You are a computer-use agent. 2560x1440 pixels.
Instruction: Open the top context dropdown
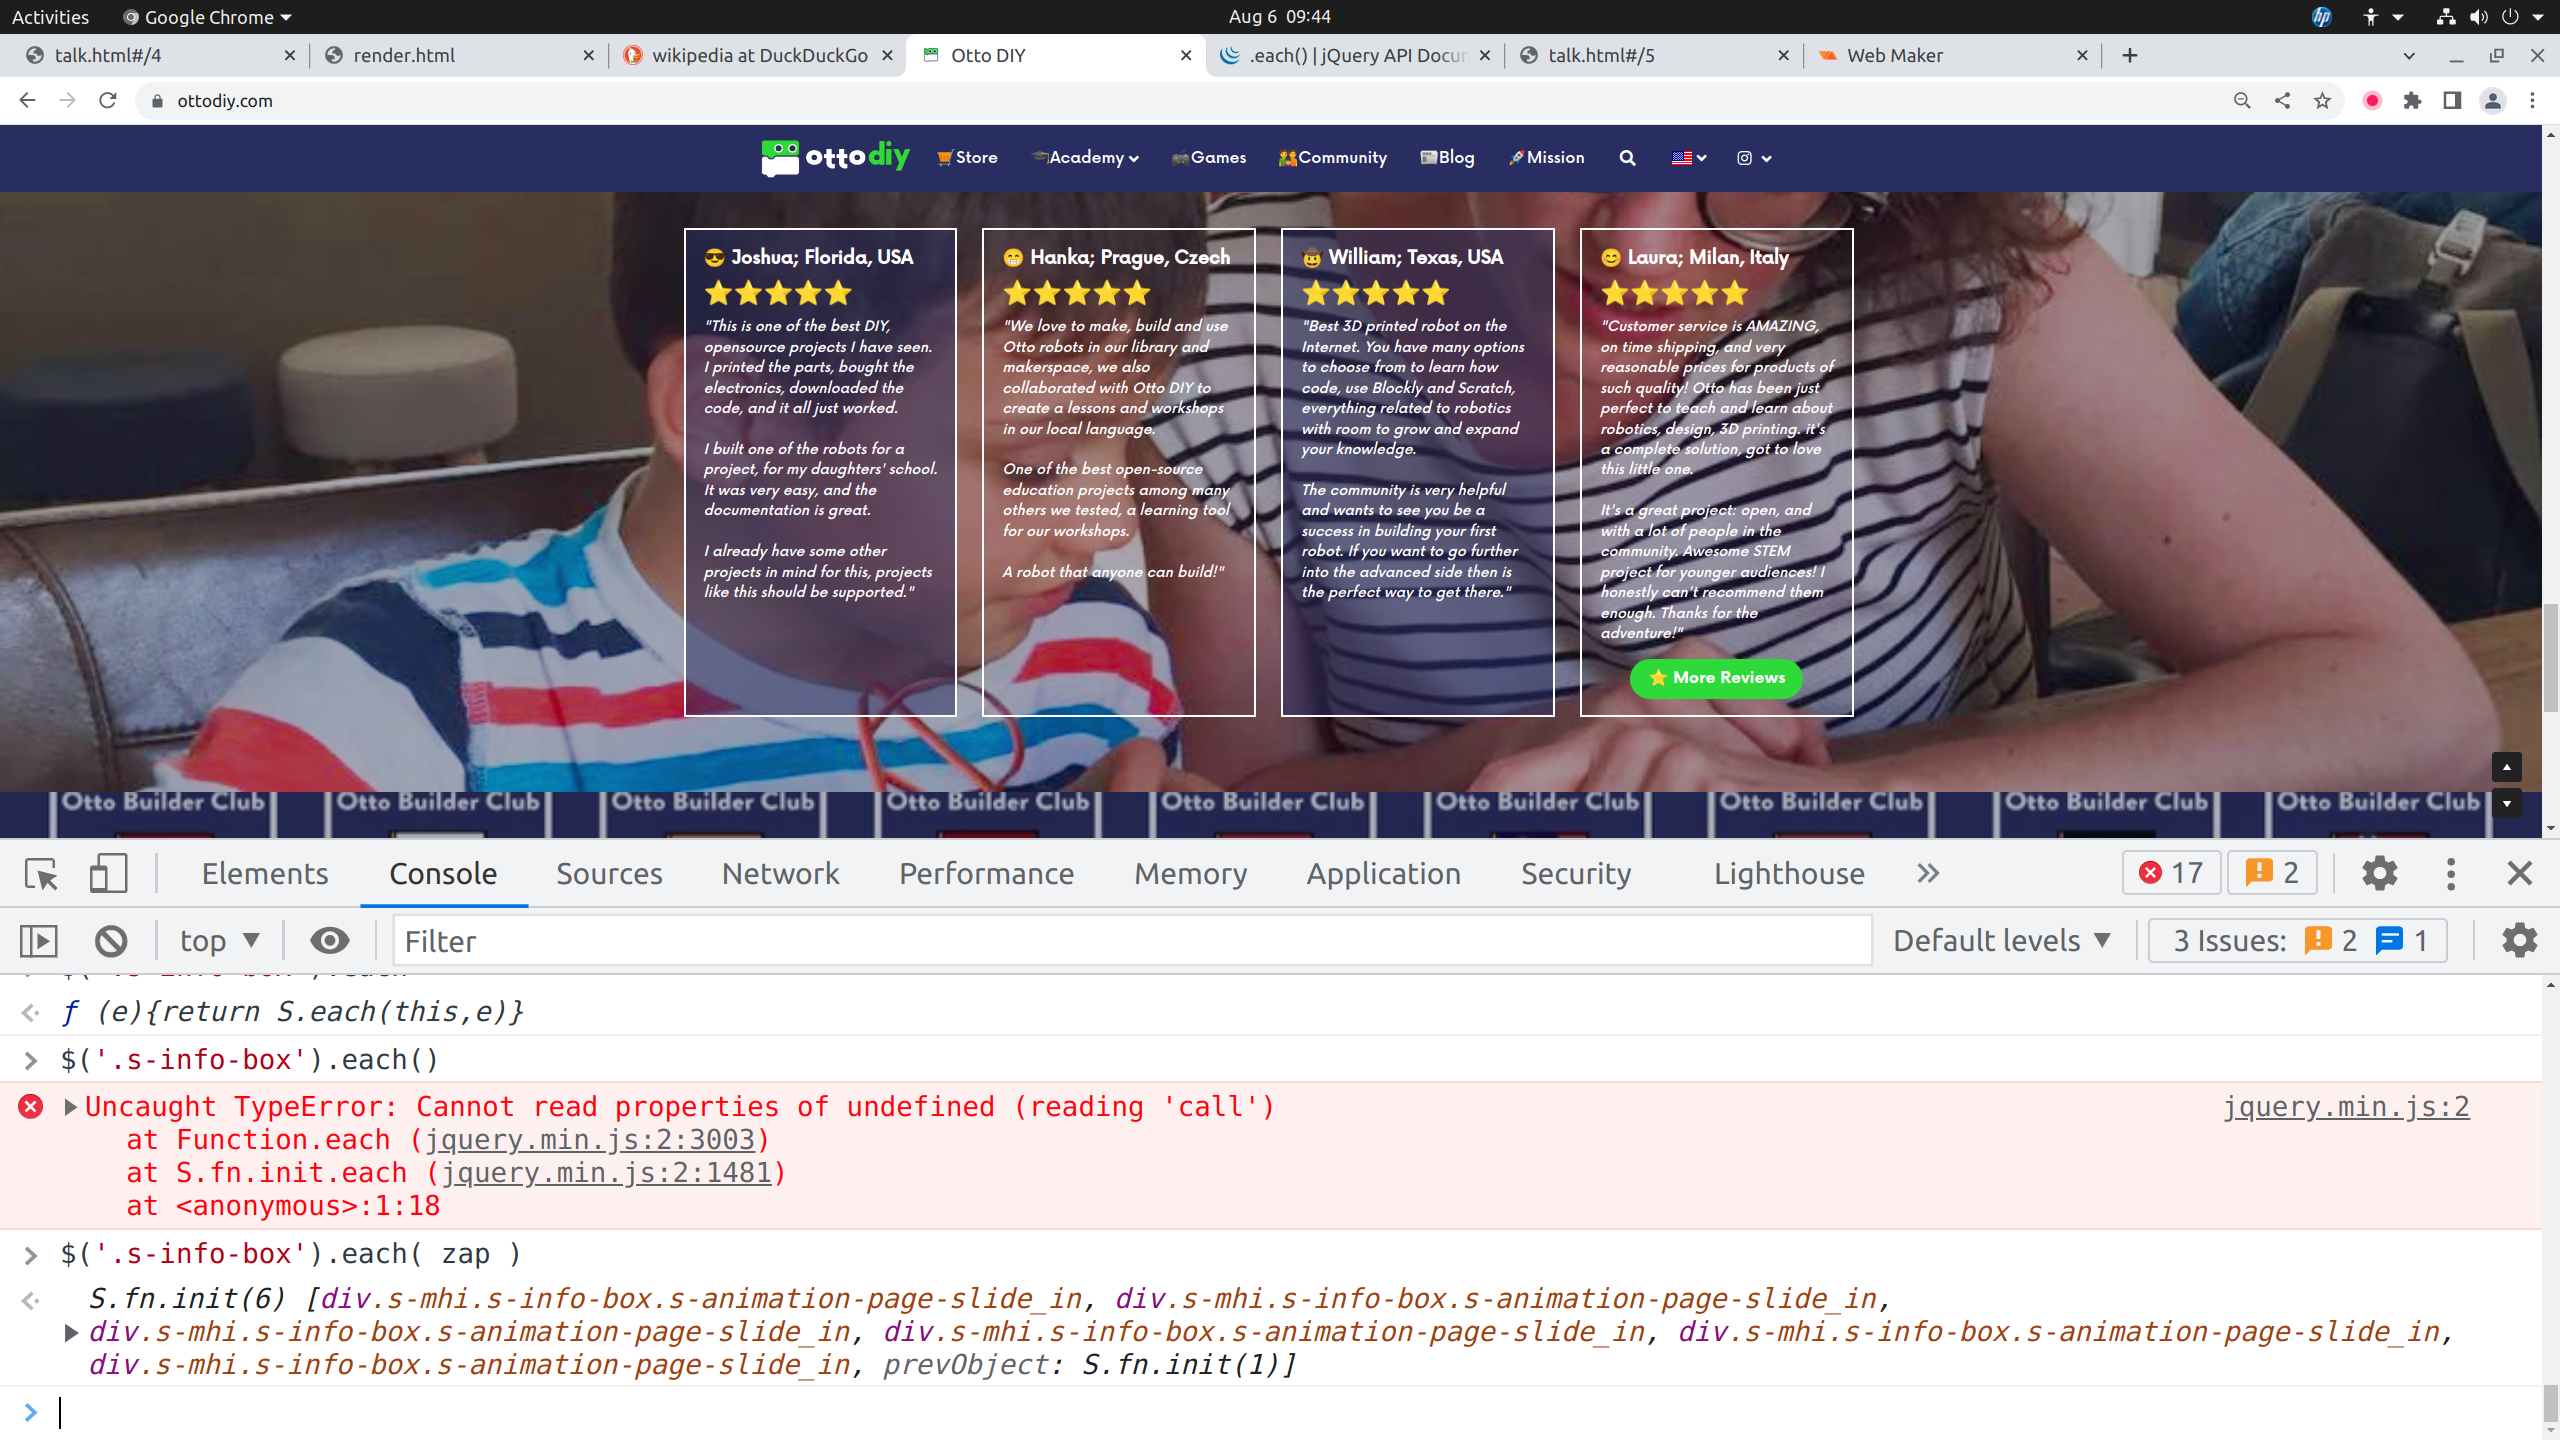coord(219,941)
